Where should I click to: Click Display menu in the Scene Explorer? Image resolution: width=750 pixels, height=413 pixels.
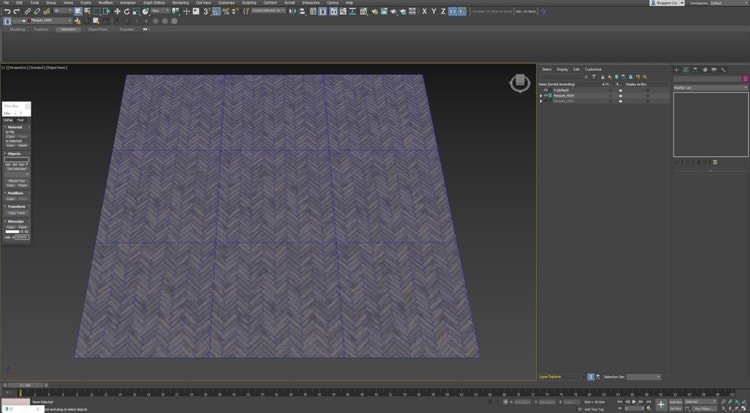click(x=561, y=69)
